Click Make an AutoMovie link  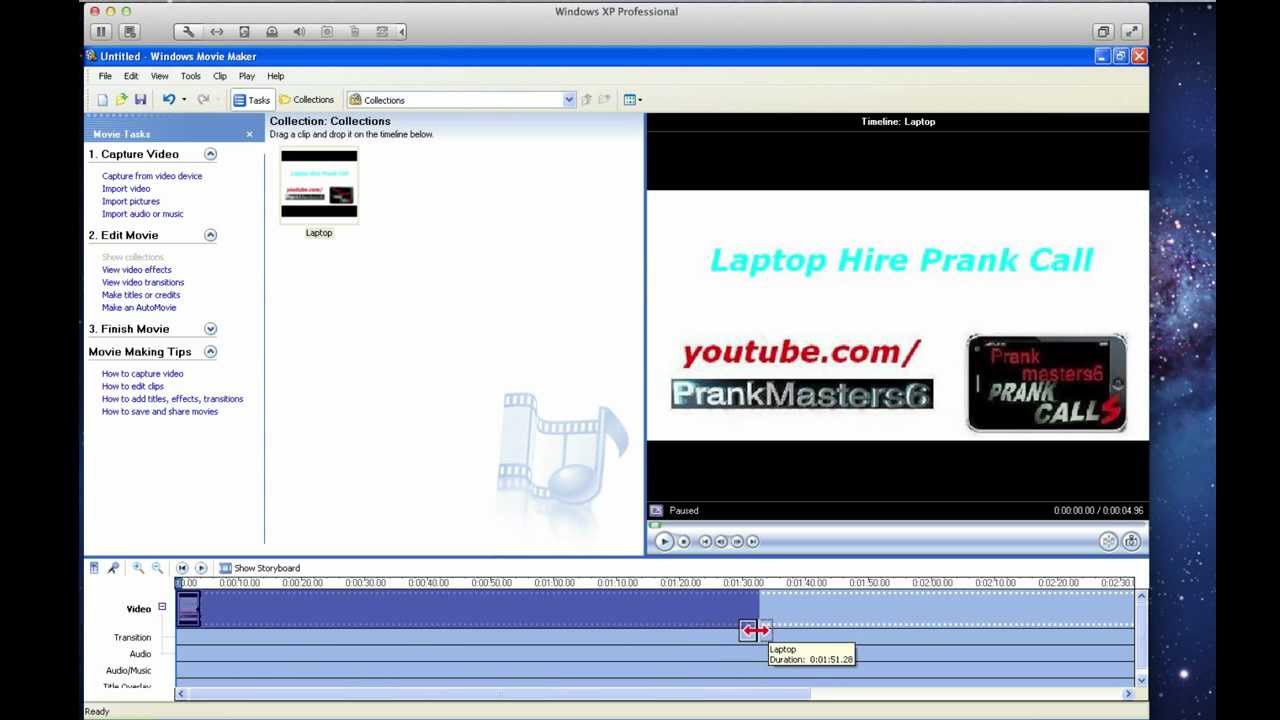(139, 308)
